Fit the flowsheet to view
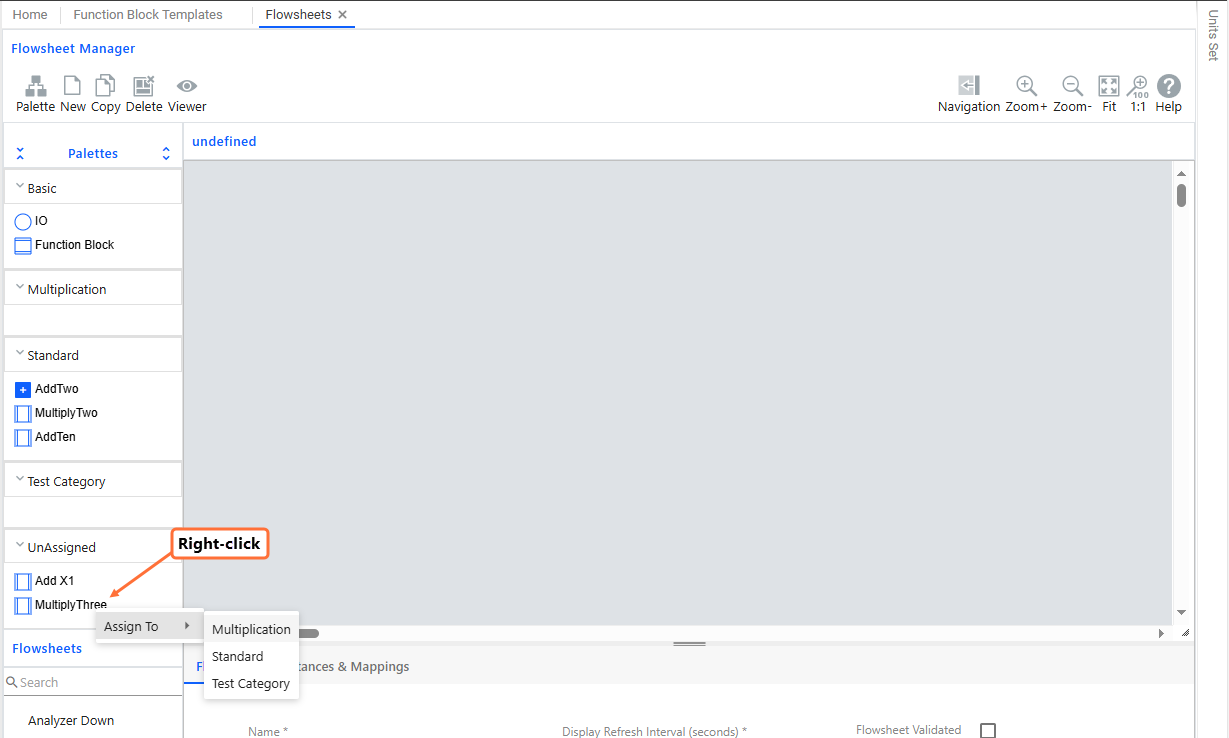The height and width of the screenshot is (738, 1229). click(x=1109, y=86)
